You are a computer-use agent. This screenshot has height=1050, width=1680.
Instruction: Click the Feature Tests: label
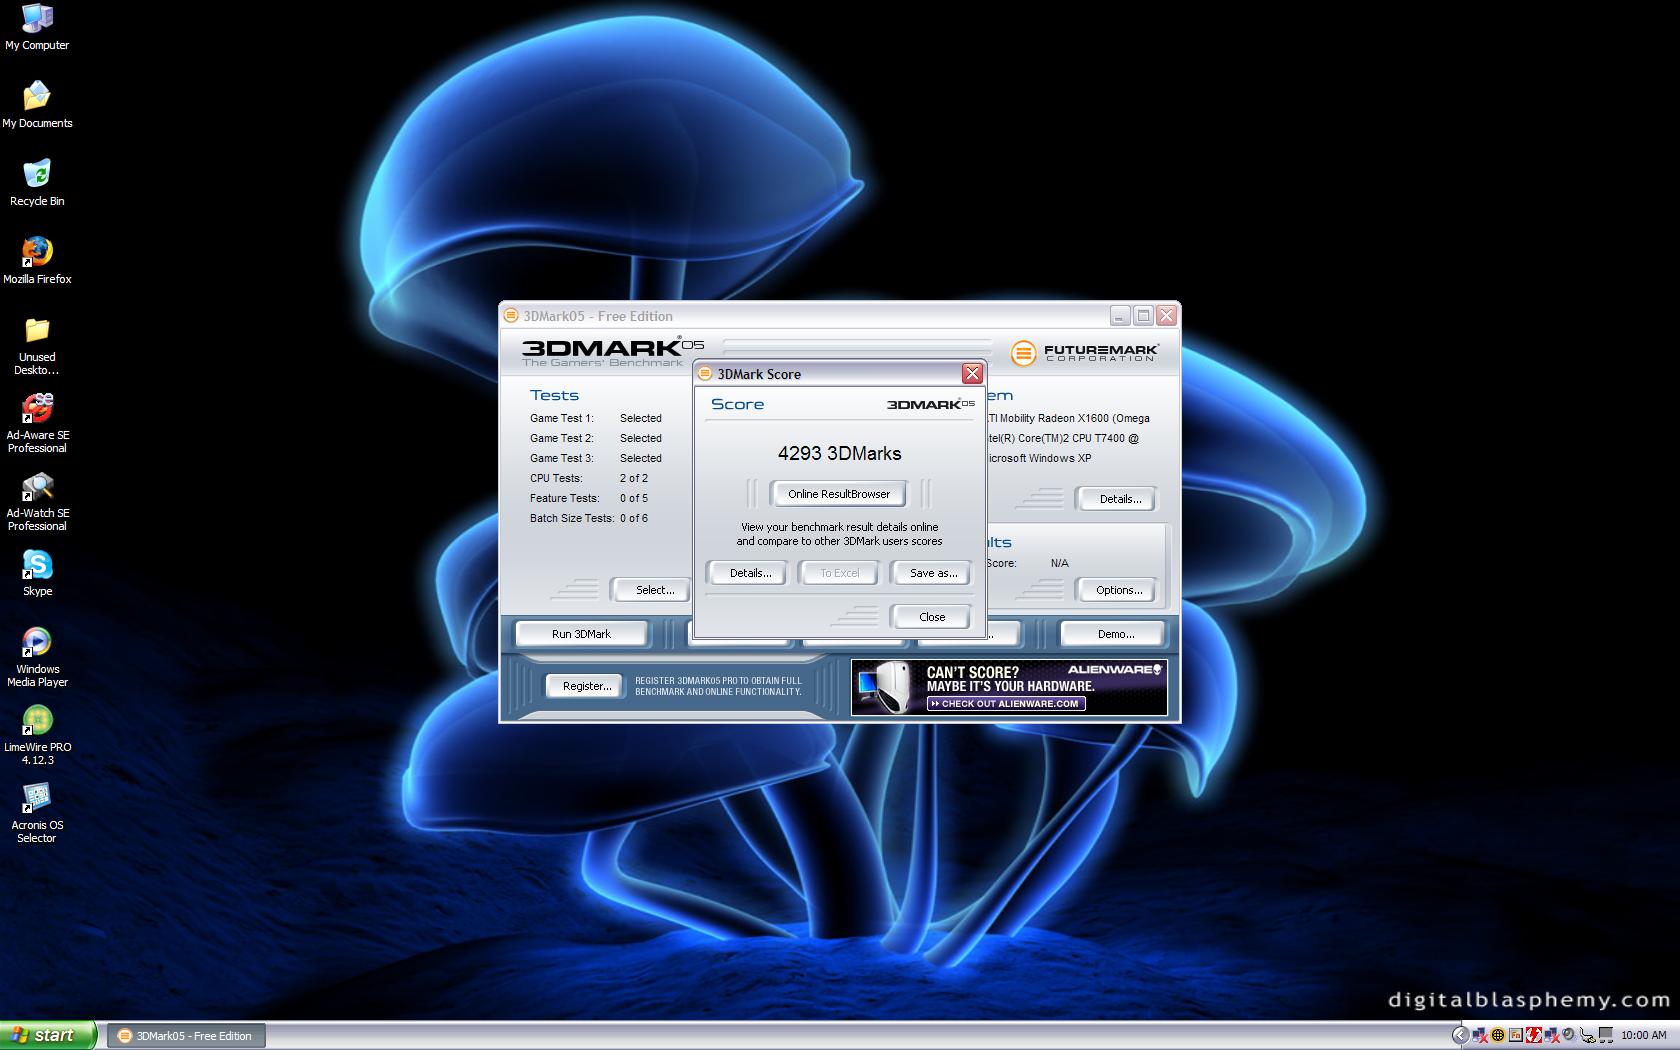tap(564, 498)
